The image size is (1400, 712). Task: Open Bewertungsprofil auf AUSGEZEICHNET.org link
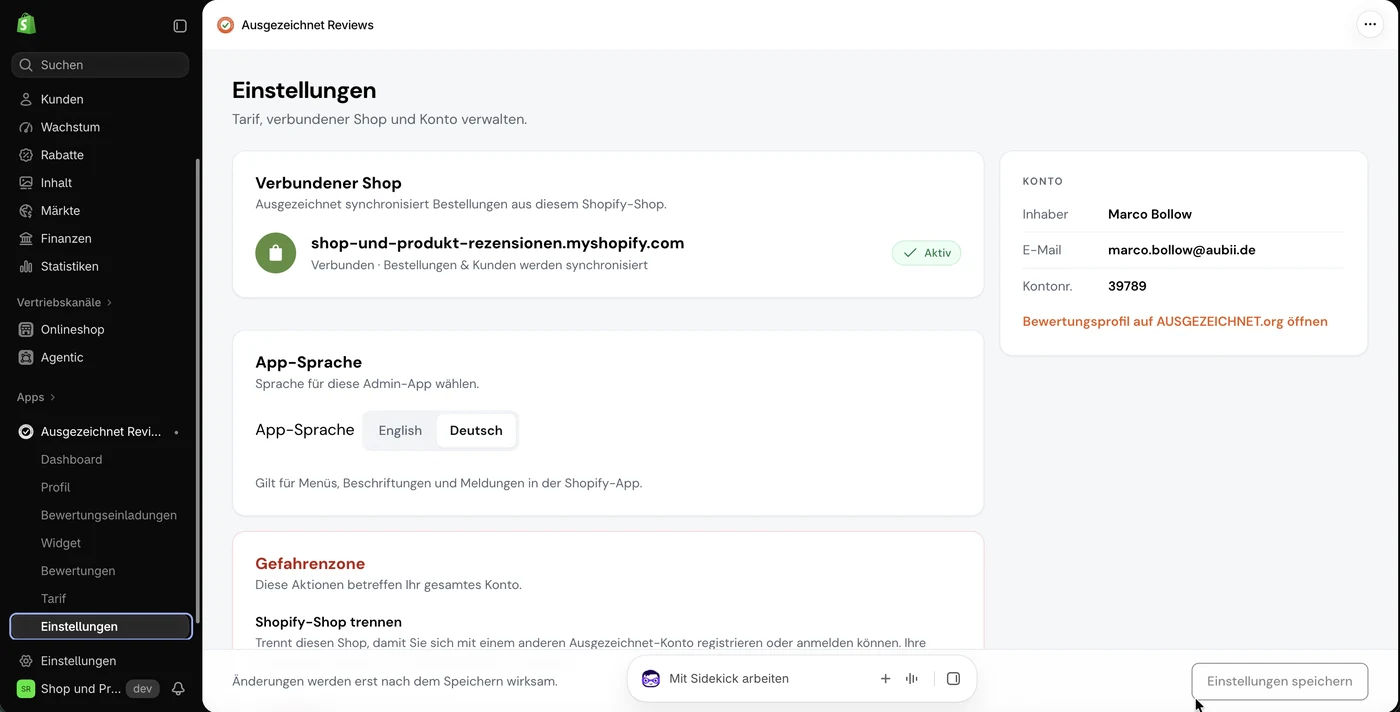[1175, 322]
